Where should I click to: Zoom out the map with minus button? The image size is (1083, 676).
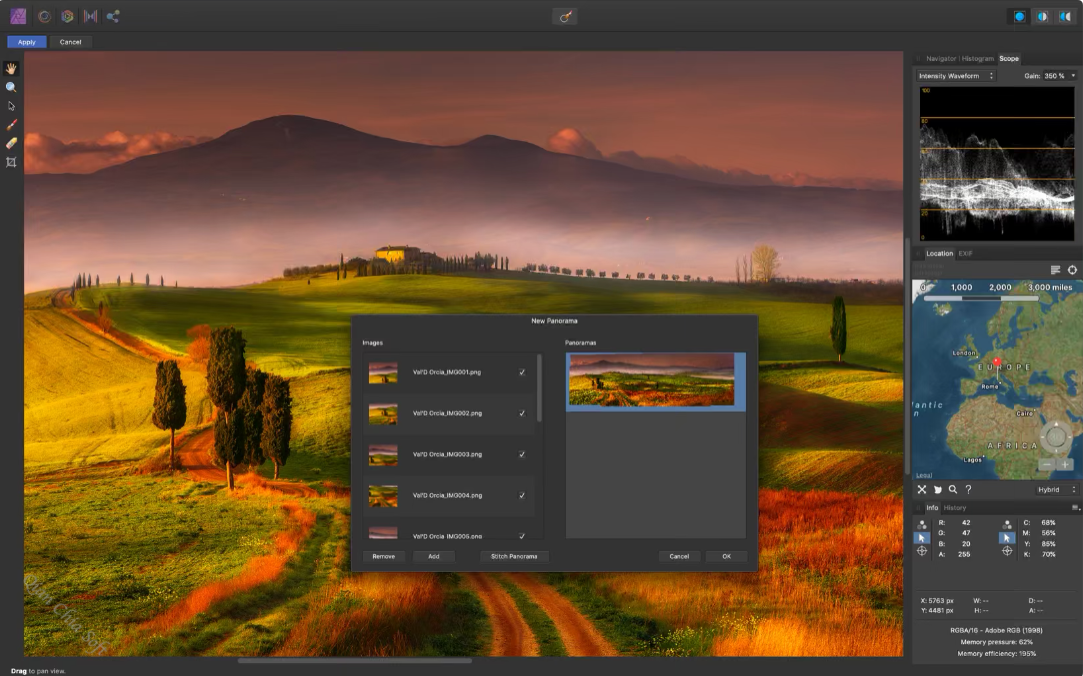(x=1046, y=465)
